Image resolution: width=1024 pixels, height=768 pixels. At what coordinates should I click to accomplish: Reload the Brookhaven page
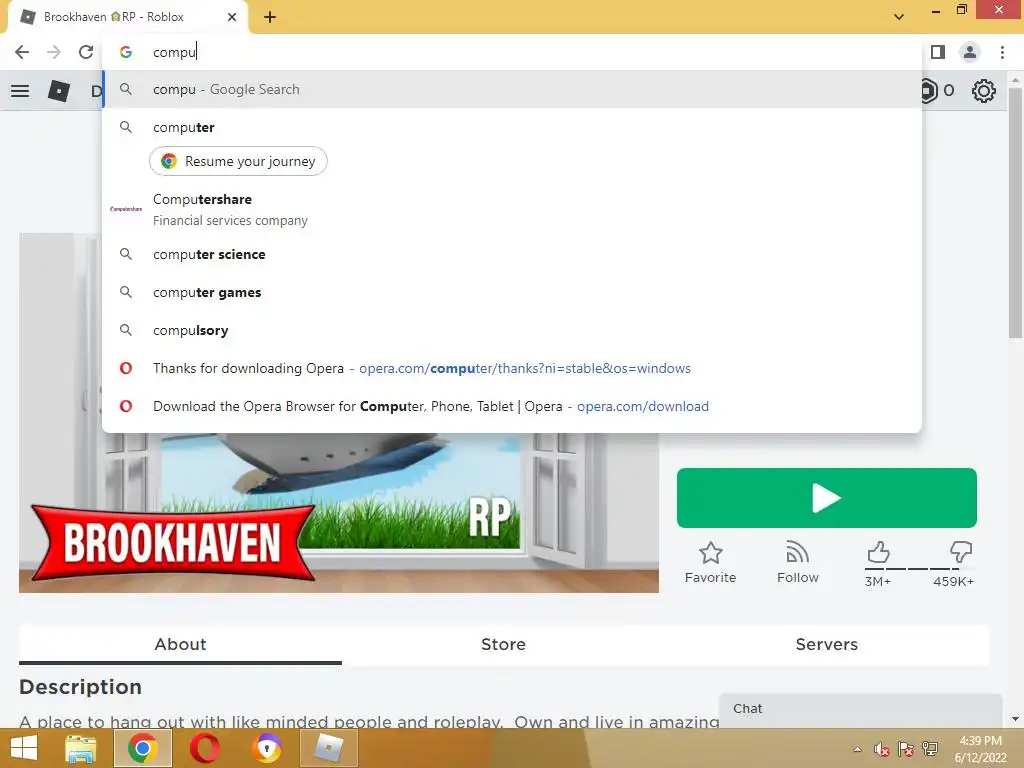point(86,52)
